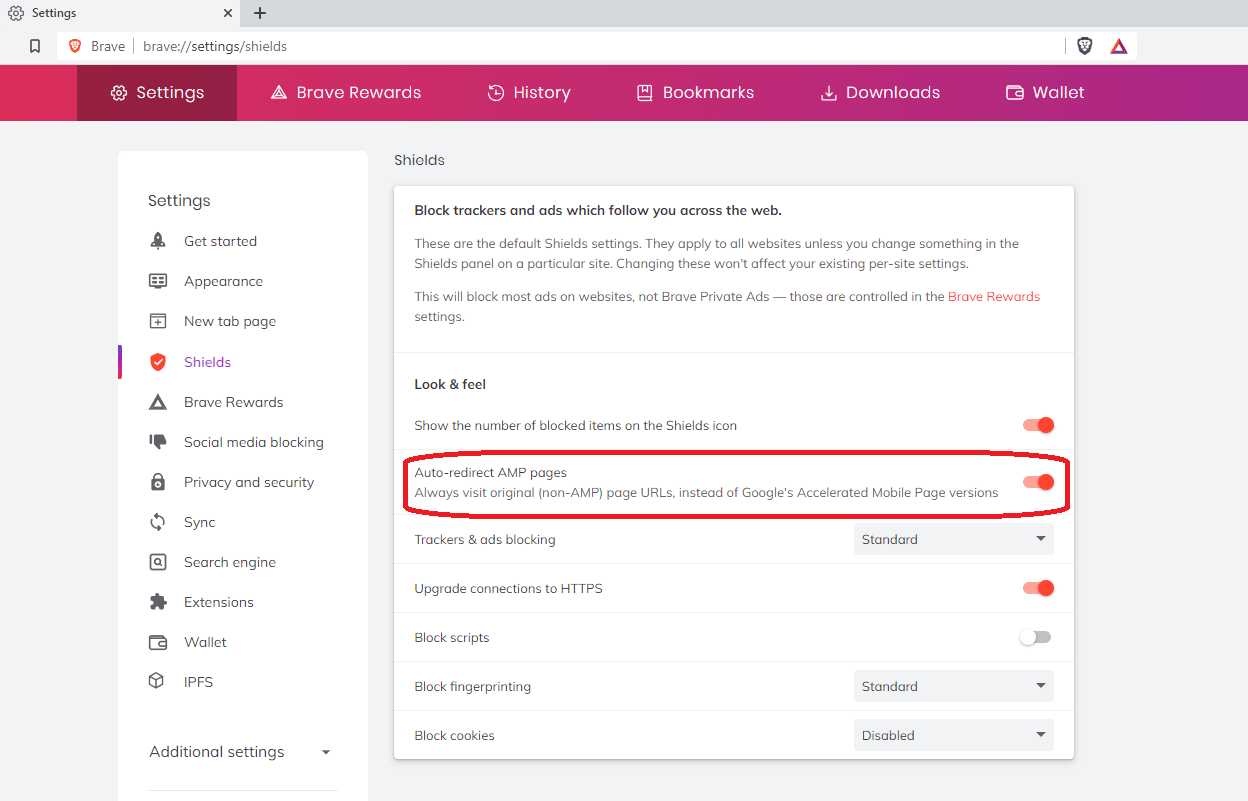The width and height of the screenshot is (1248, 801).
Task: Click the Search engine magnifier icon
Action: [157, 562]
